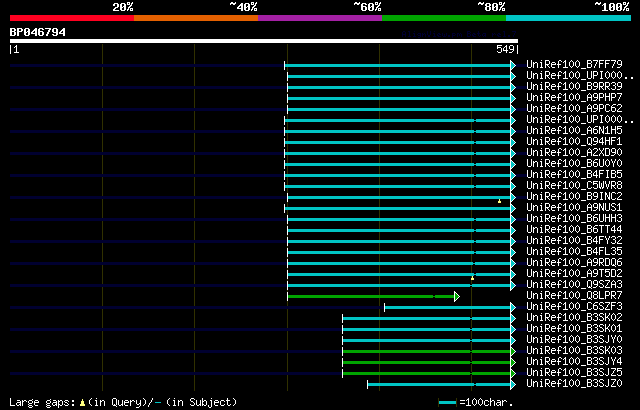640x410 pixels.
Task: Click the query end position 549 label
Action: point(505,49)
